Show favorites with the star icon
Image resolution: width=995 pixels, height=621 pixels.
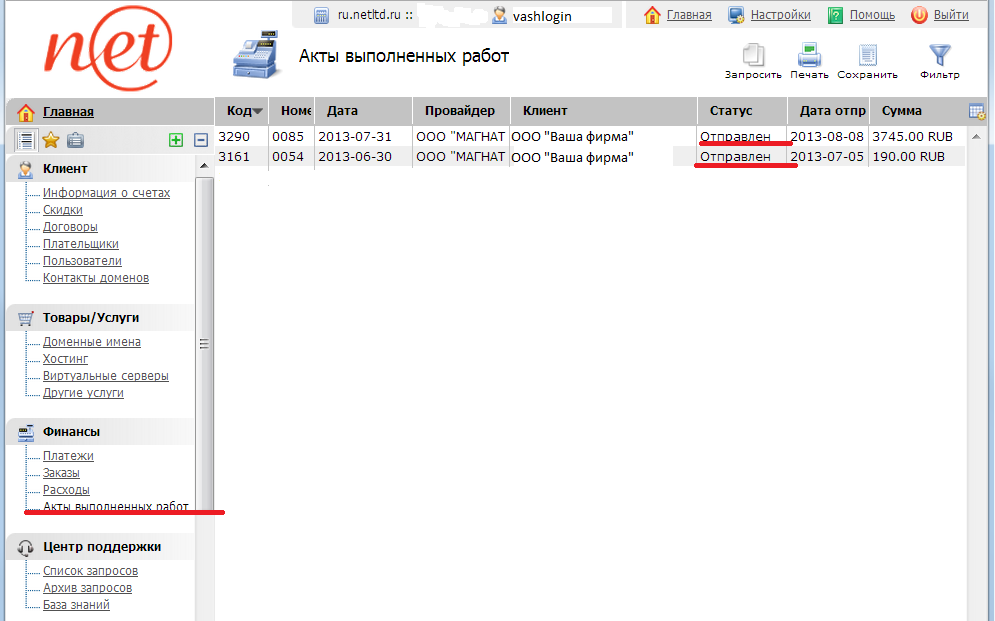click(51, 140)
